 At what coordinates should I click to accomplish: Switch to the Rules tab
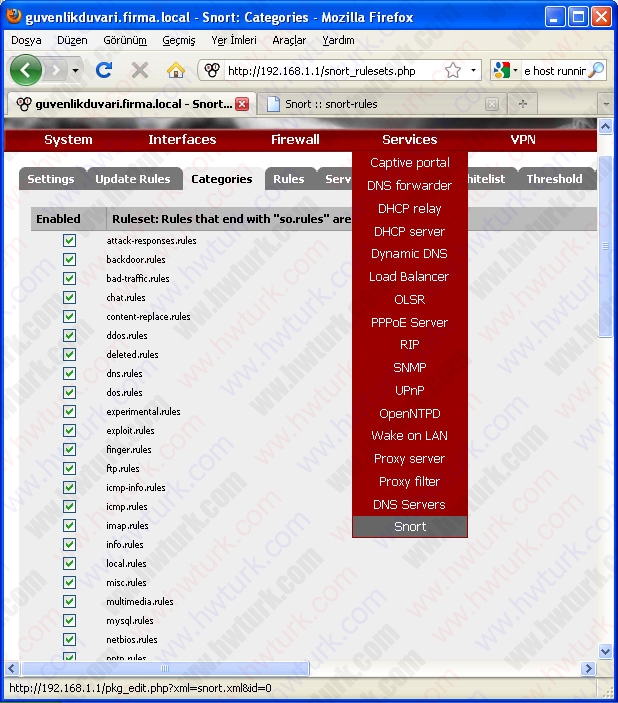288,179
